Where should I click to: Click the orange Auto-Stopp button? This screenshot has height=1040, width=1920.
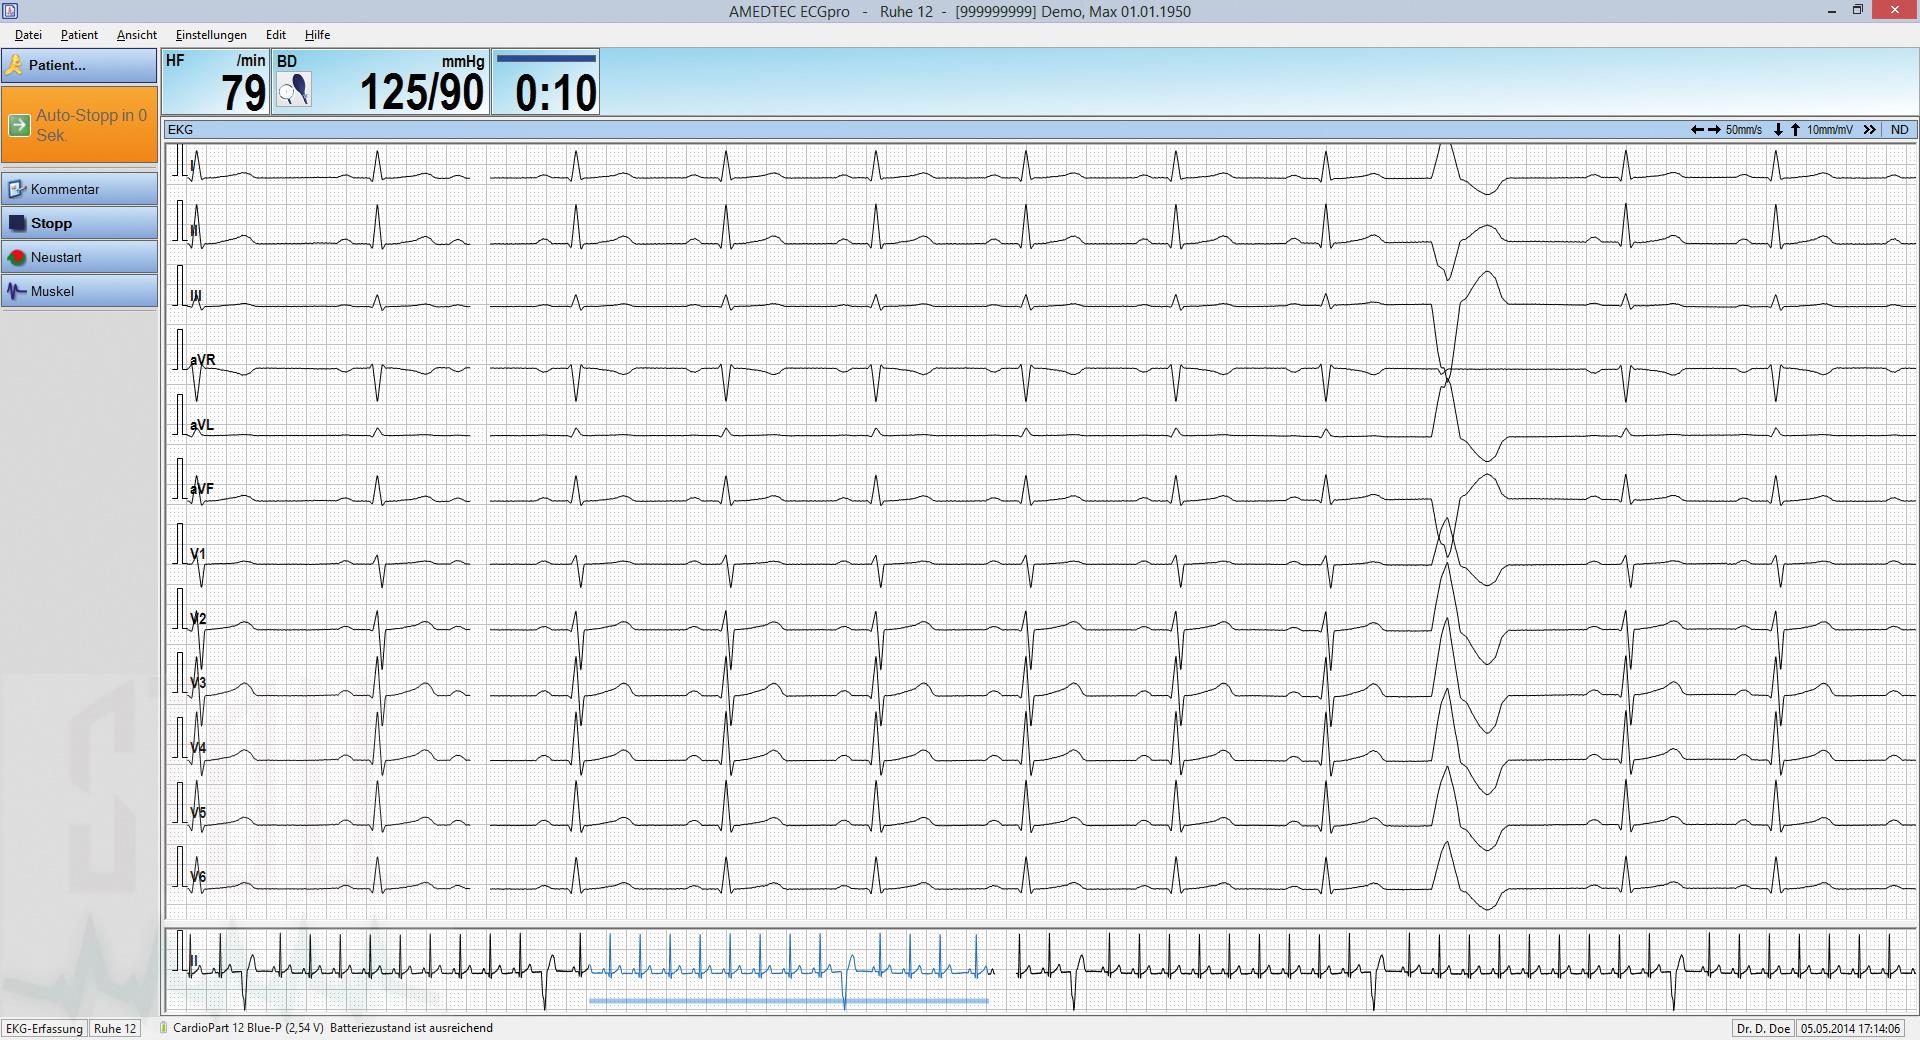(x=80, y=125)
